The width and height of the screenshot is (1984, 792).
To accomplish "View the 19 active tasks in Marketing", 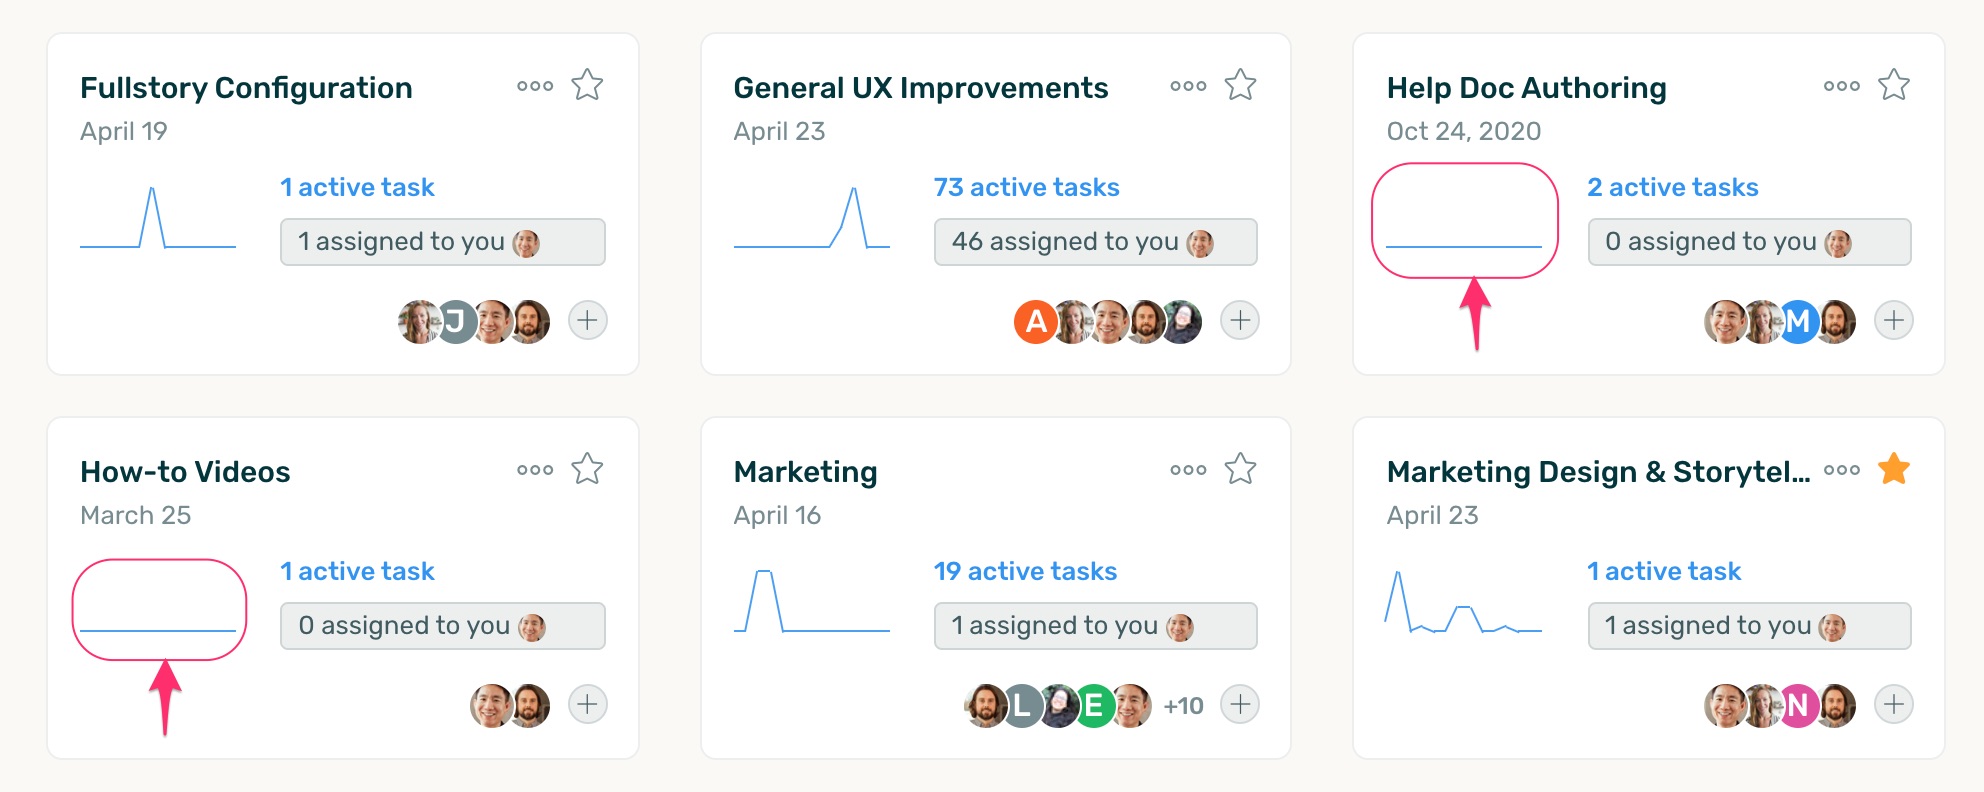I will click(1025, 571).
